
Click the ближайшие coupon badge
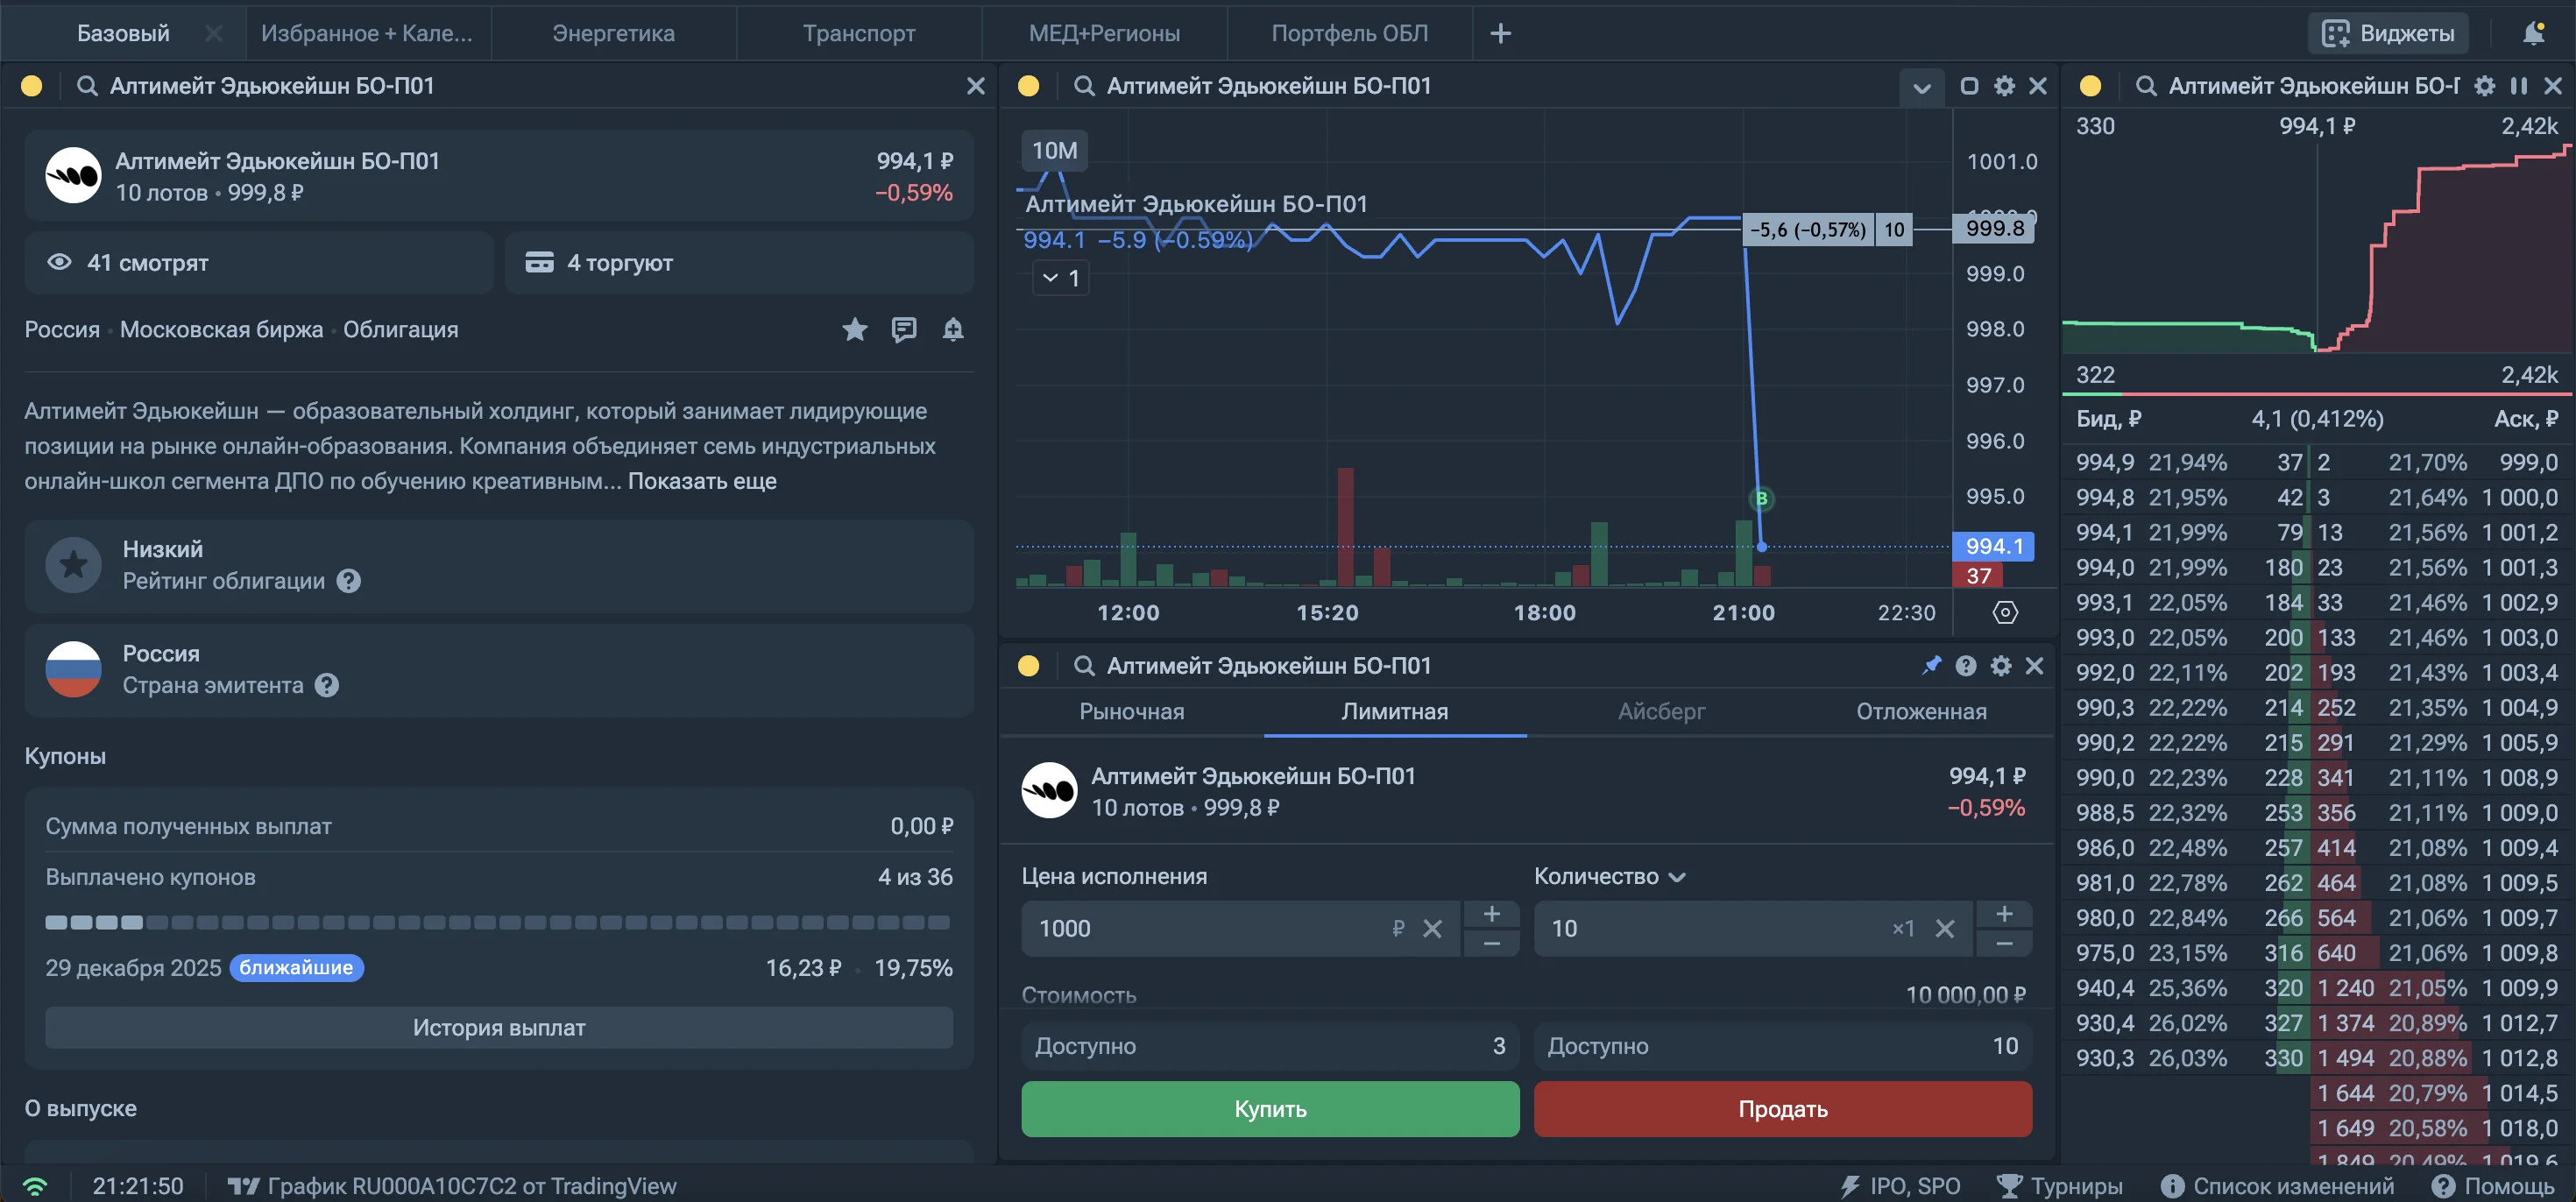[296, 967]
